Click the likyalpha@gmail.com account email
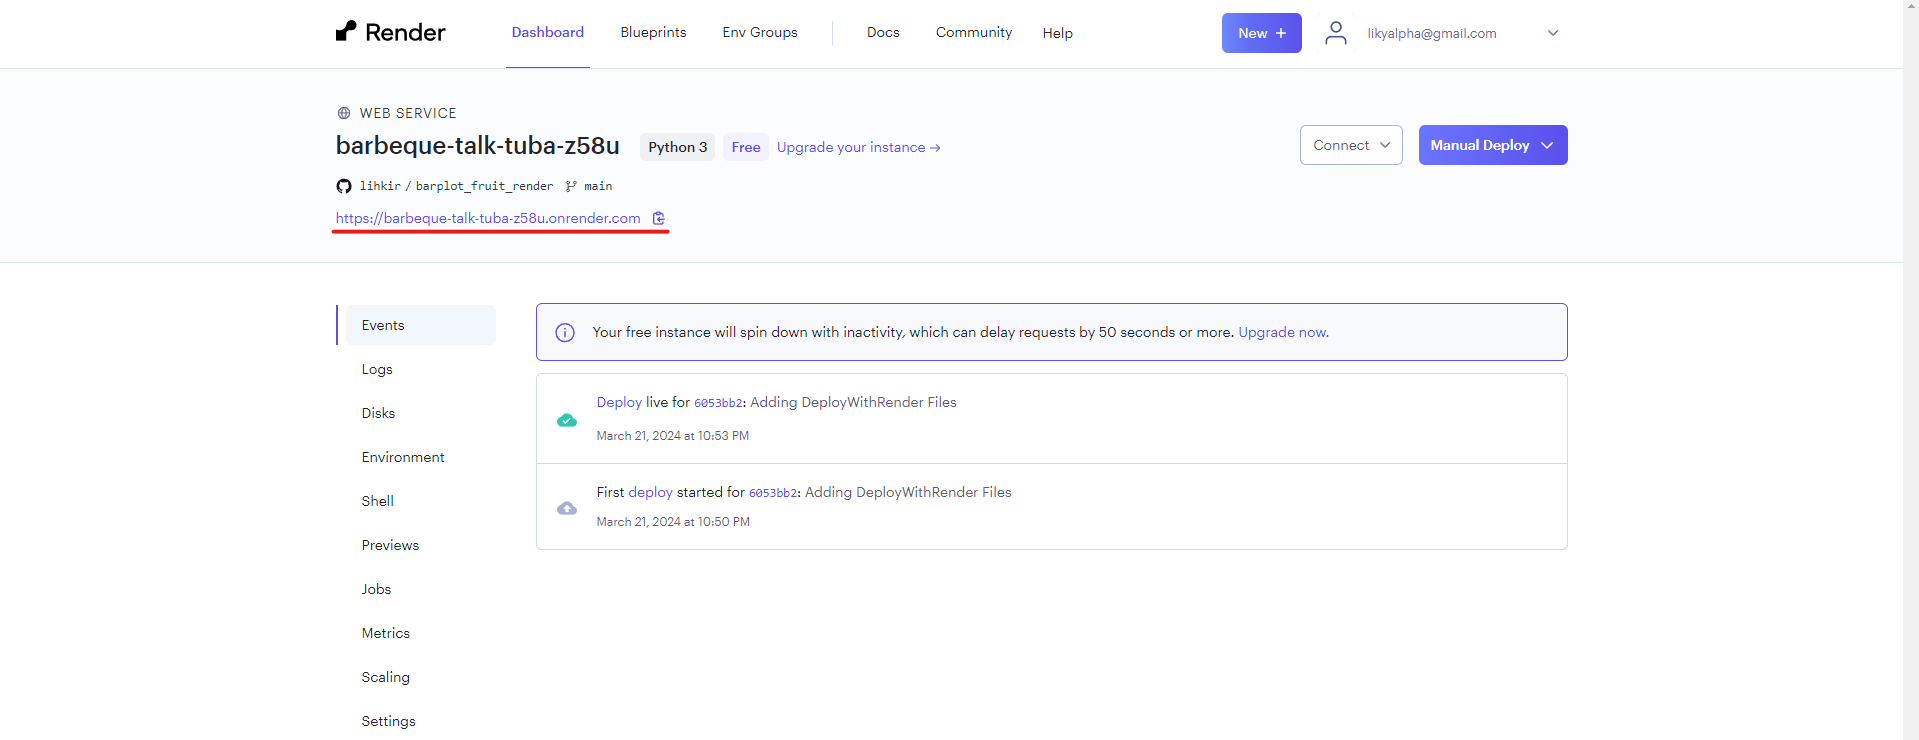1919x740 pixels. pos(1432,33)
